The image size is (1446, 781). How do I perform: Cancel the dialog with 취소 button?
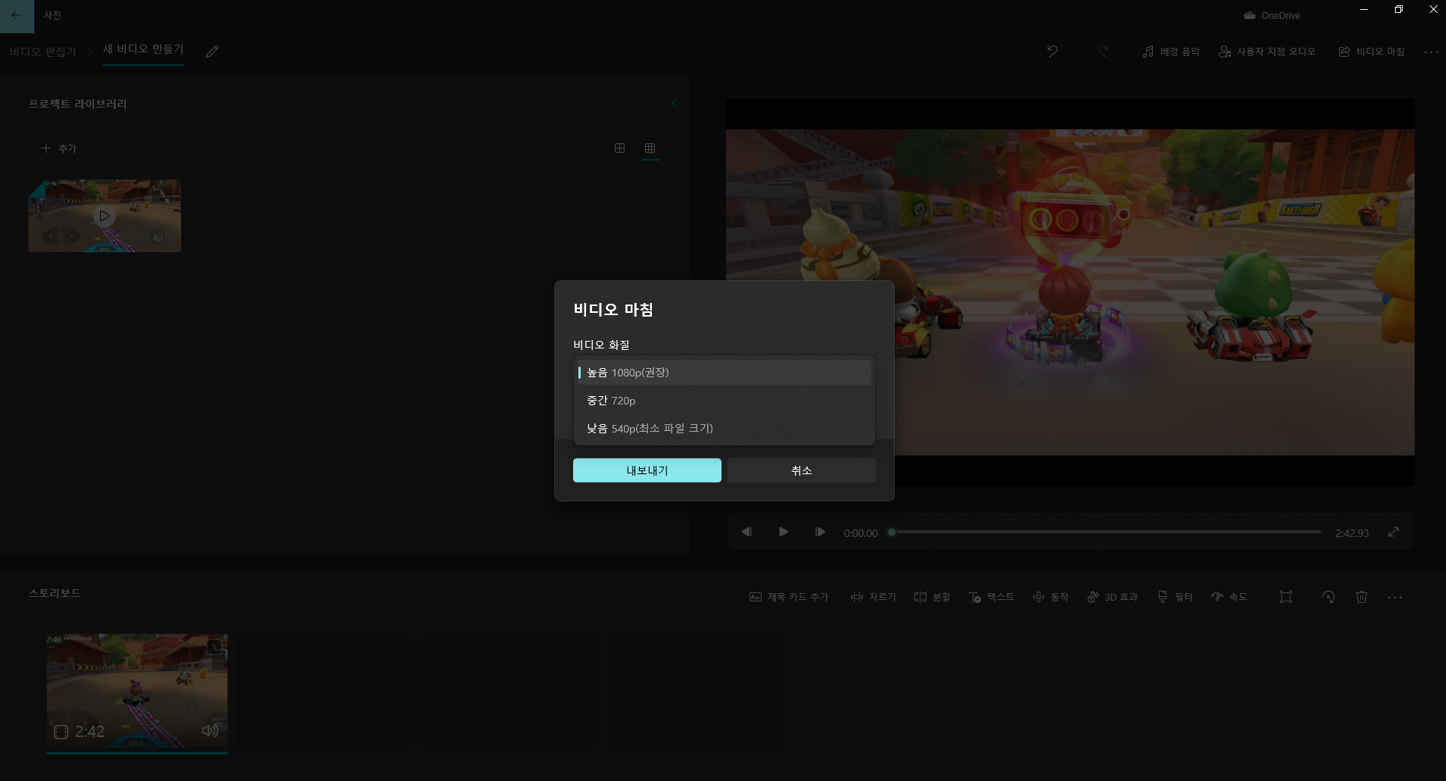click(801, 470)
